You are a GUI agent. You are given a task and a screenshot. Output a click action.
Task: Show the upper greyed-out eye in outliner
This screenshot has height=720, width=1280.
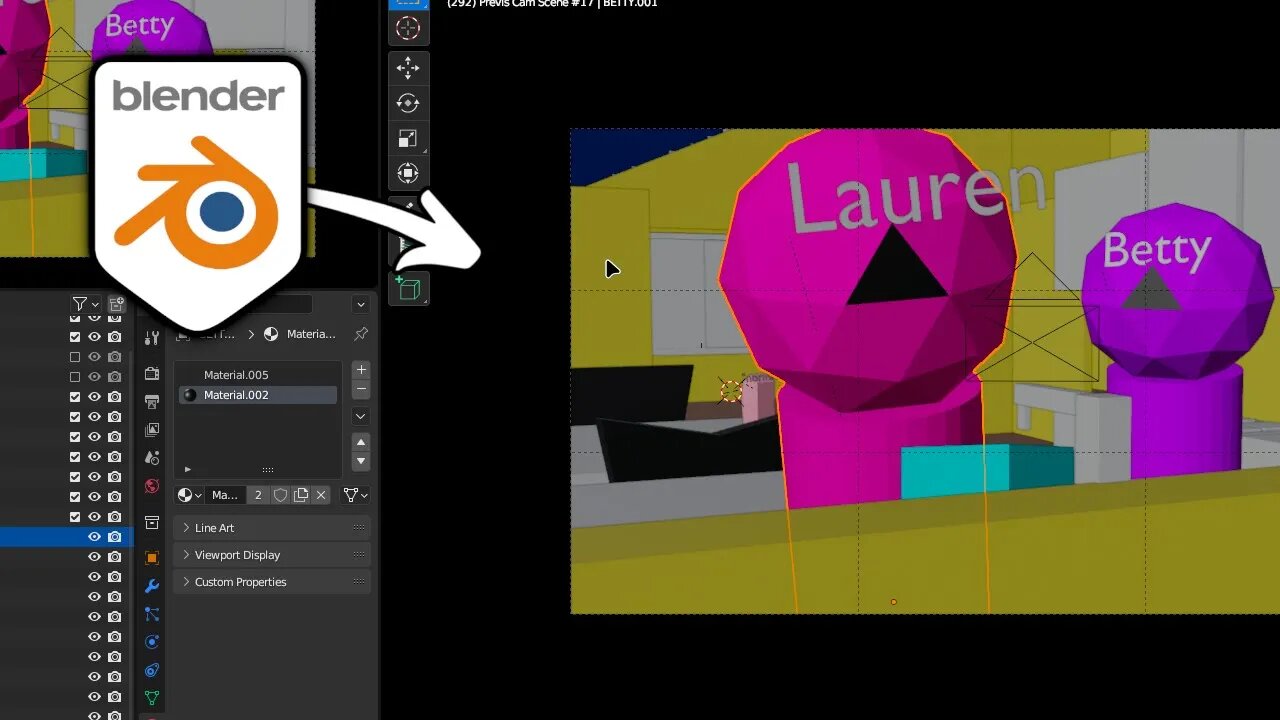click(x=95, y=357)
